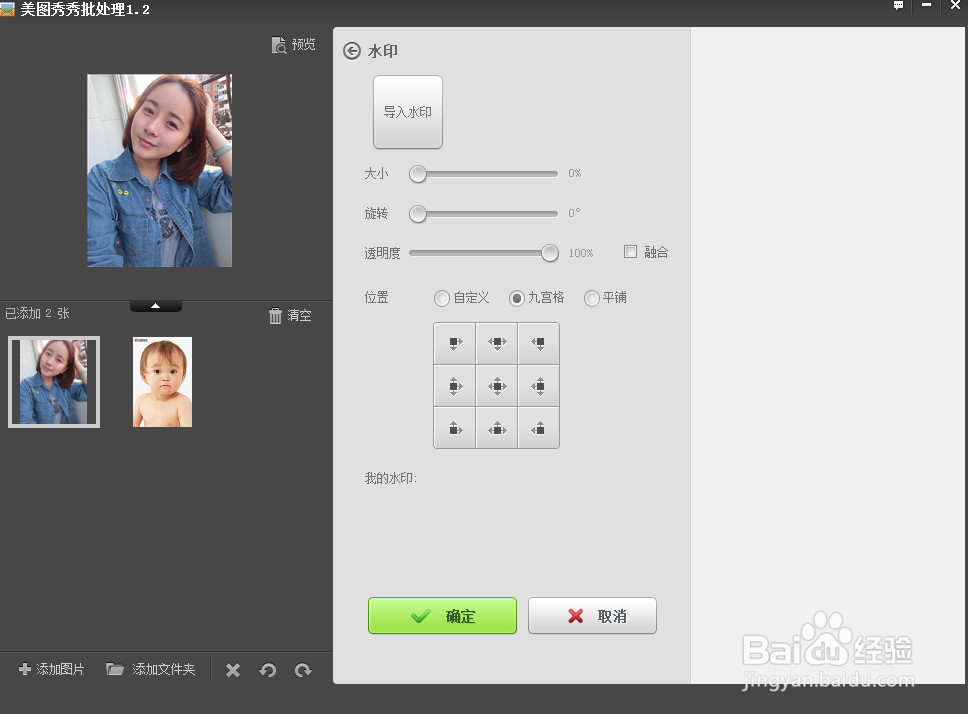Select the 平铺 tiling radio button
The height and width of the screenshot is (714, 968).
(x=591, y=298)
